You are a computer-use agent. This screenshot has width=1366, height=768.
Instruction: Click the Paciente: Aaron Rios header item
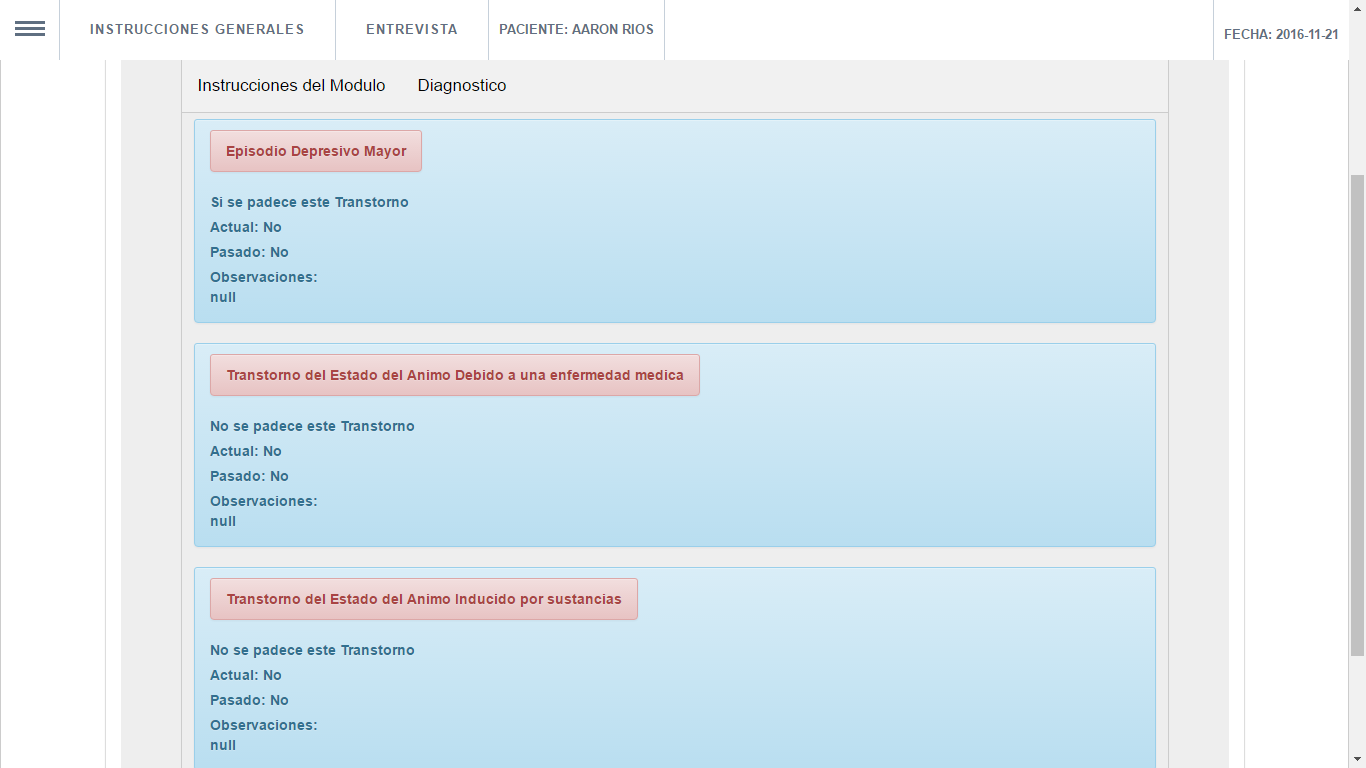pos(576,30)
